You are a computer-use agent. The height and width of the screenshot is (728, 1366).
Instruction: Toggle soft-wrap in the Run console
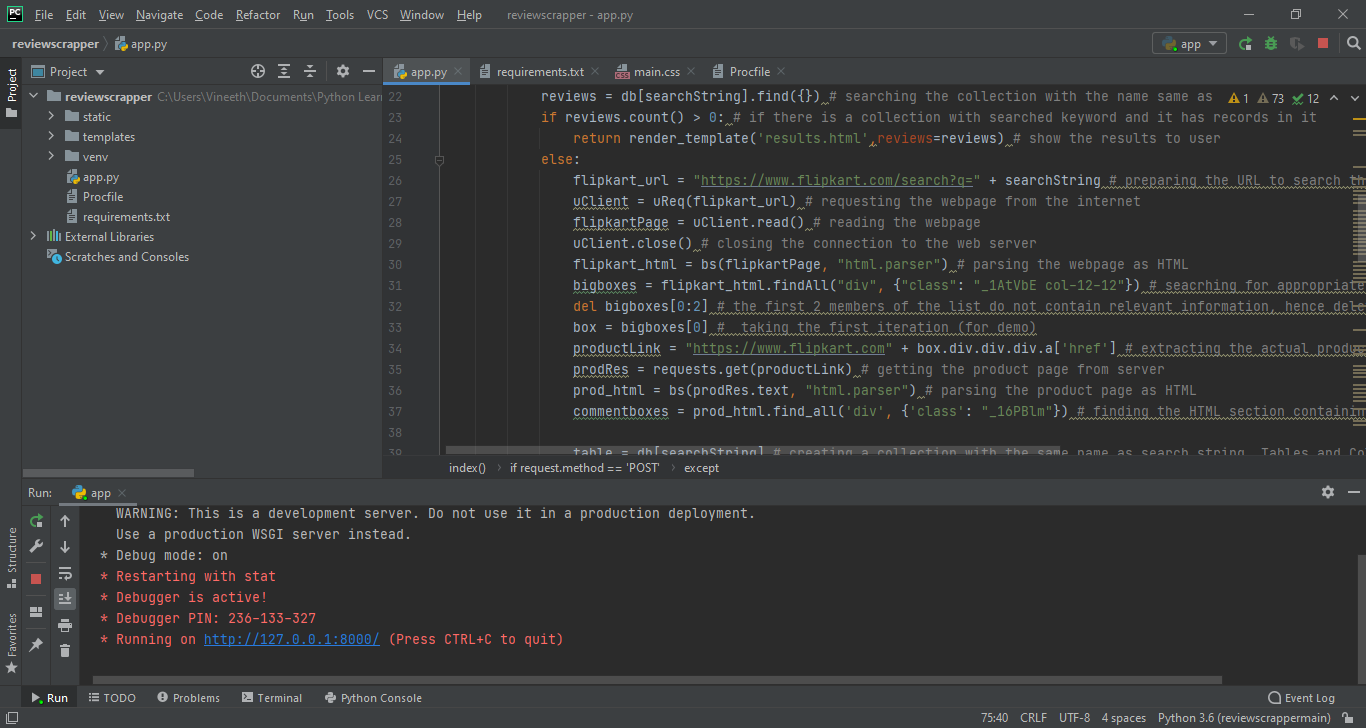(65, 573)
